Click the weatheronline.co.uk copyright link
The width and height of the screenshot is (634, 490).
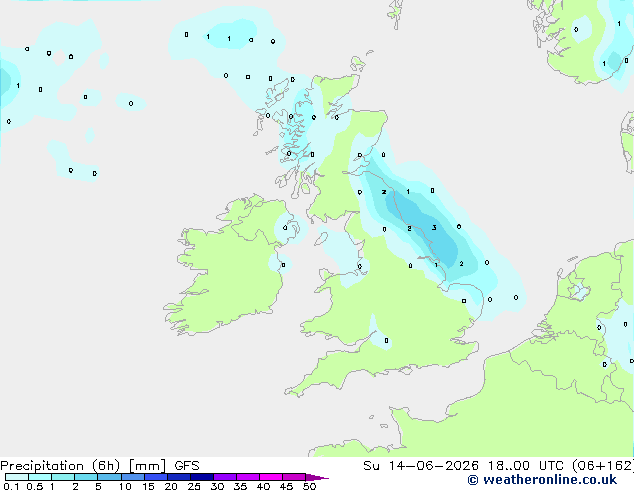(x=542, y=480)
